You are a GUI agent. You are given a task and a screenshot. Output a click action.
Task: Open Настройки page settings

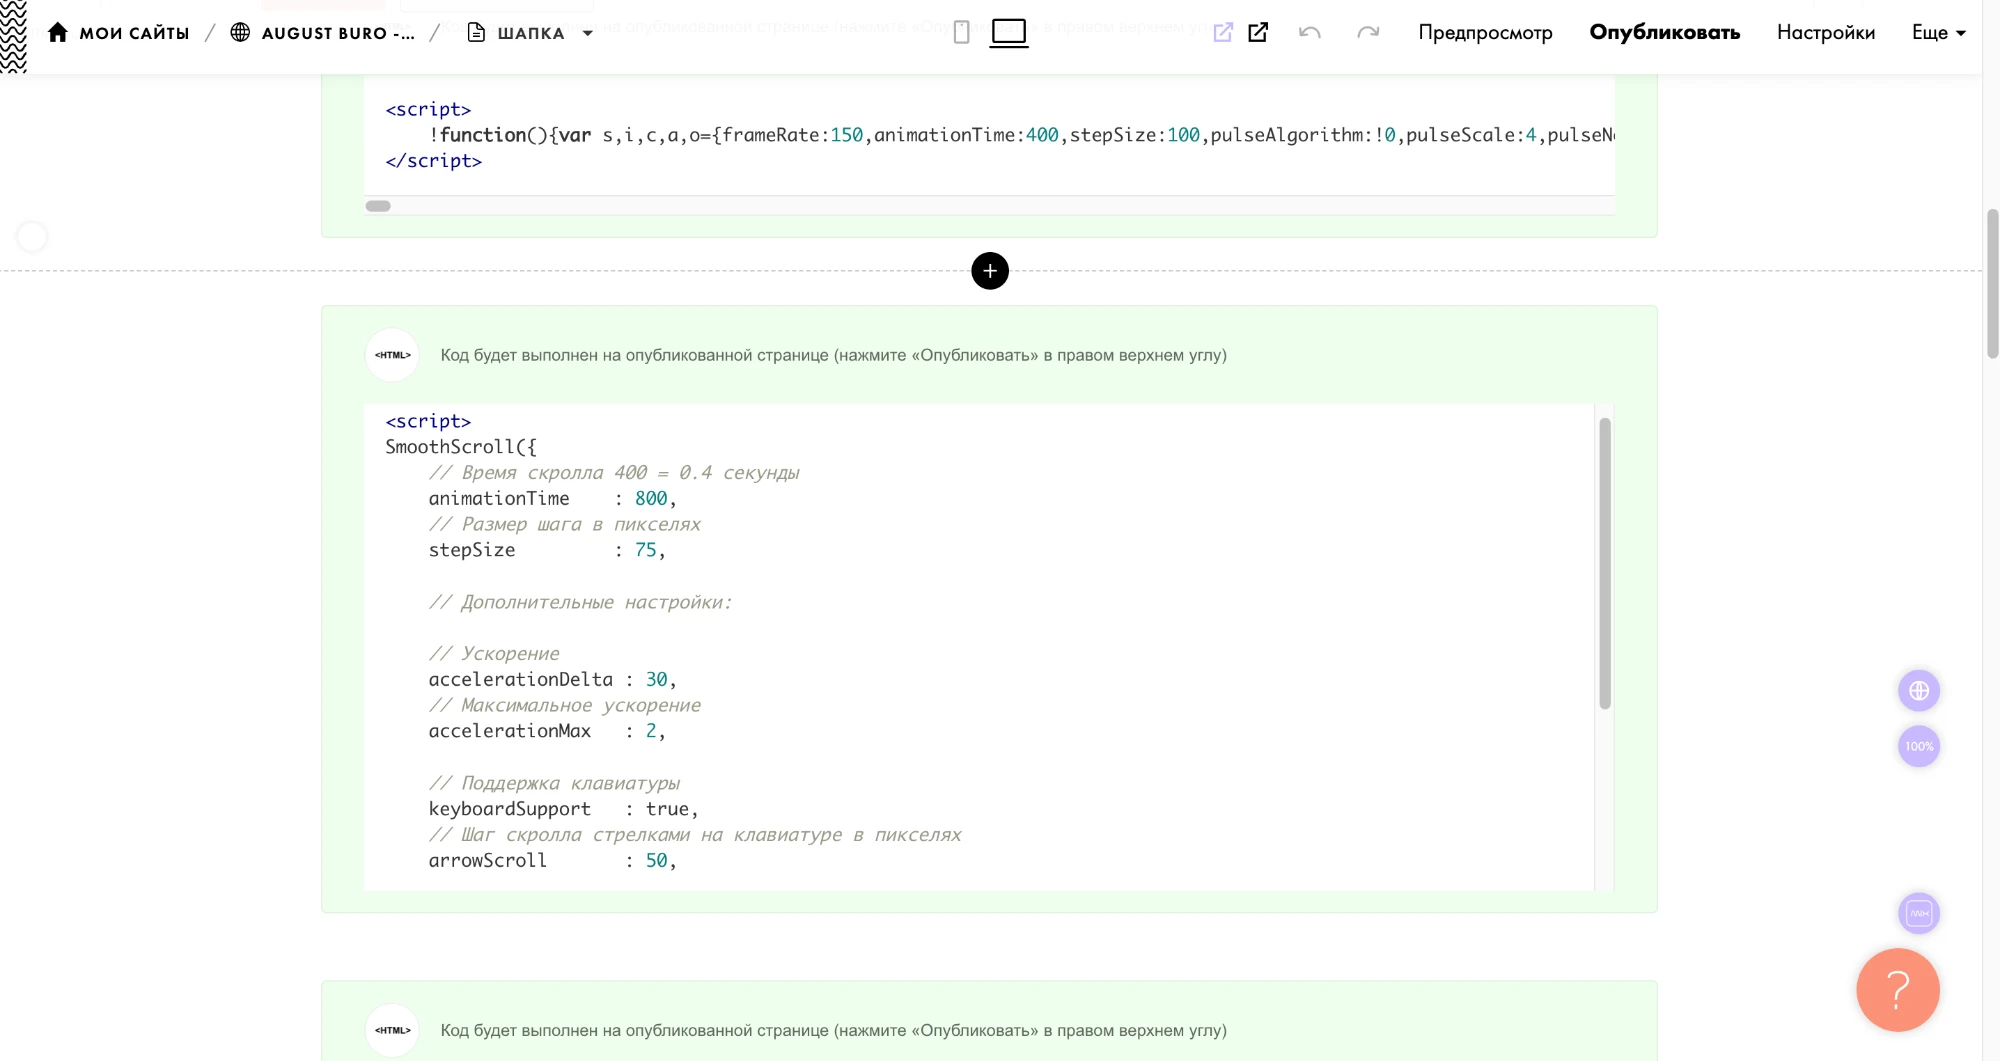1825,33
